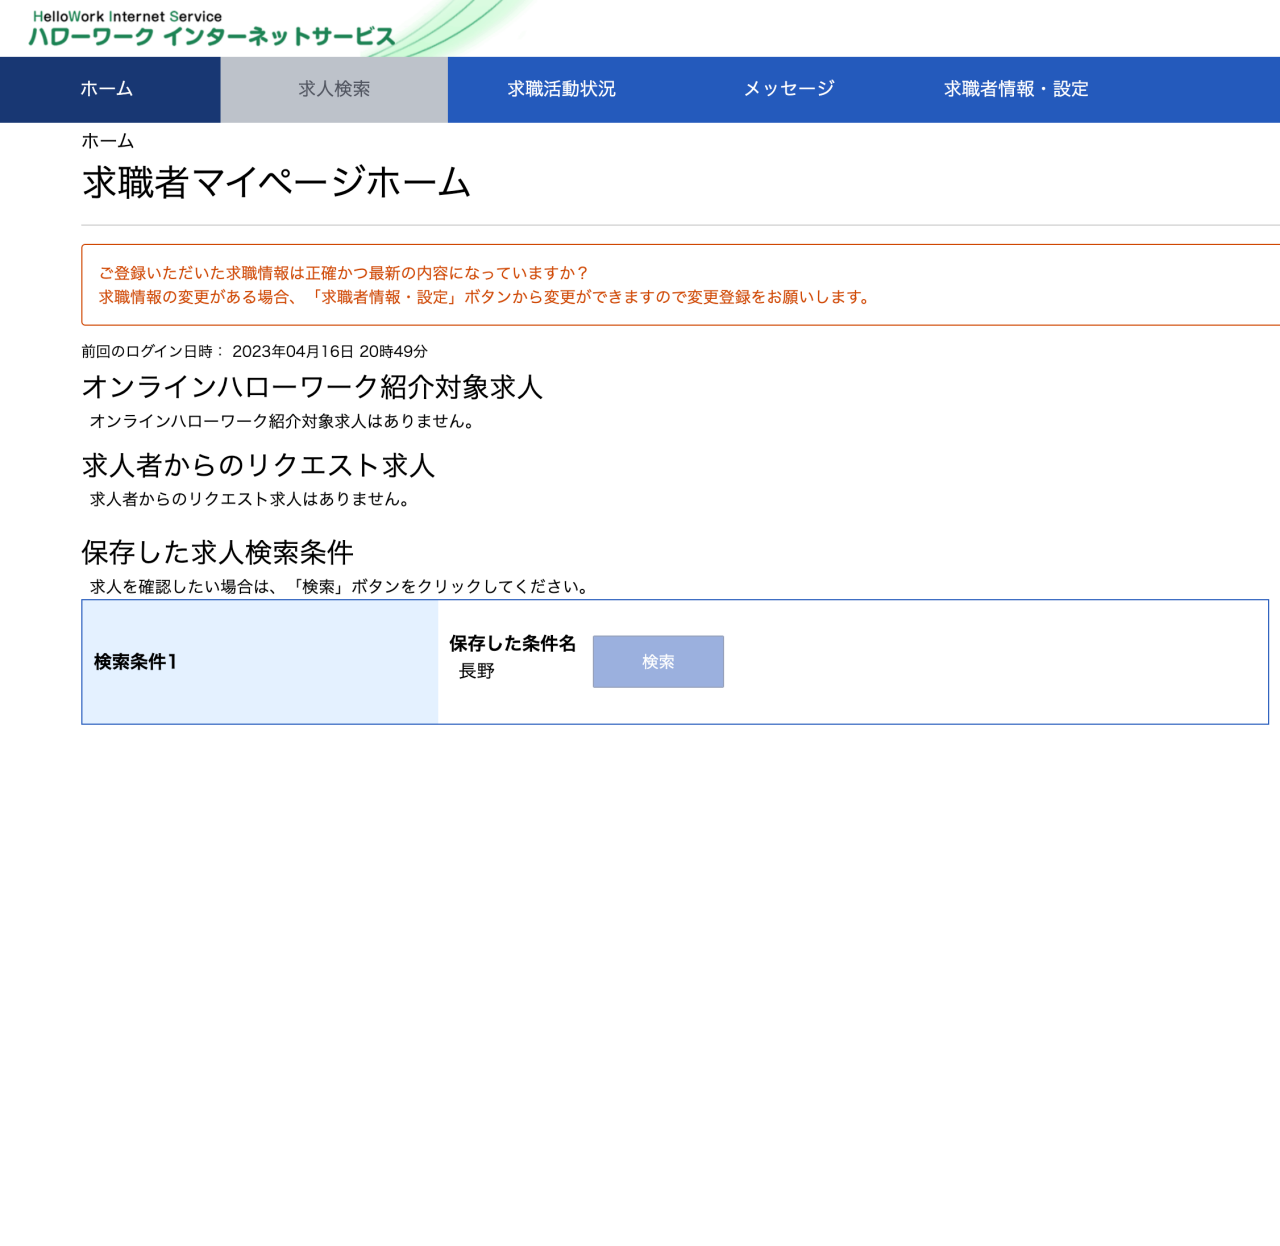Click the saved condition name 長野
1280x1246 pixels.
(x=477, y=671)
